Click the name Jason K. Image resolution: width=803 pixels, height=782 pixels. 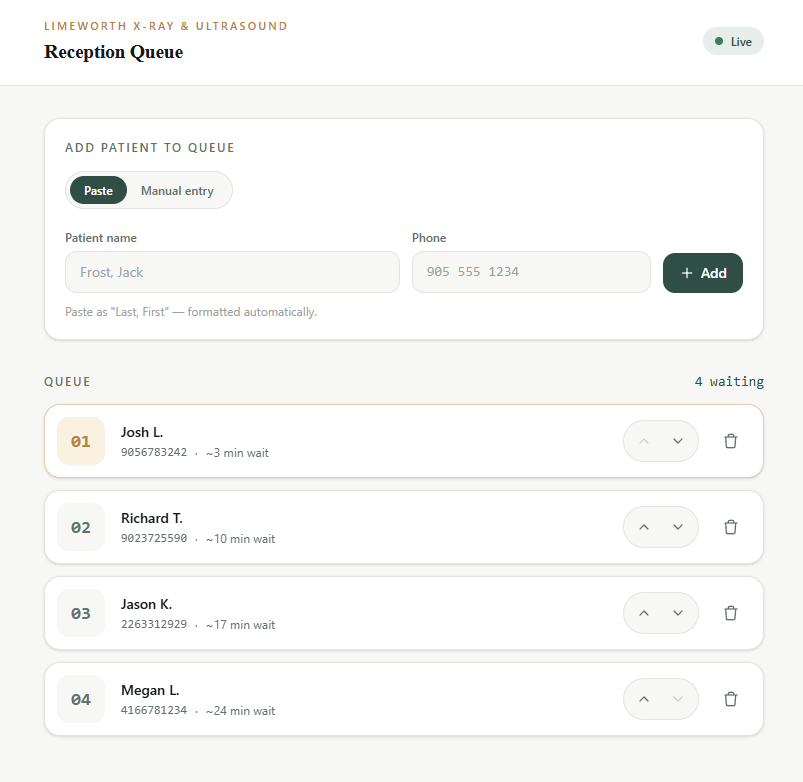pos(146,604)
